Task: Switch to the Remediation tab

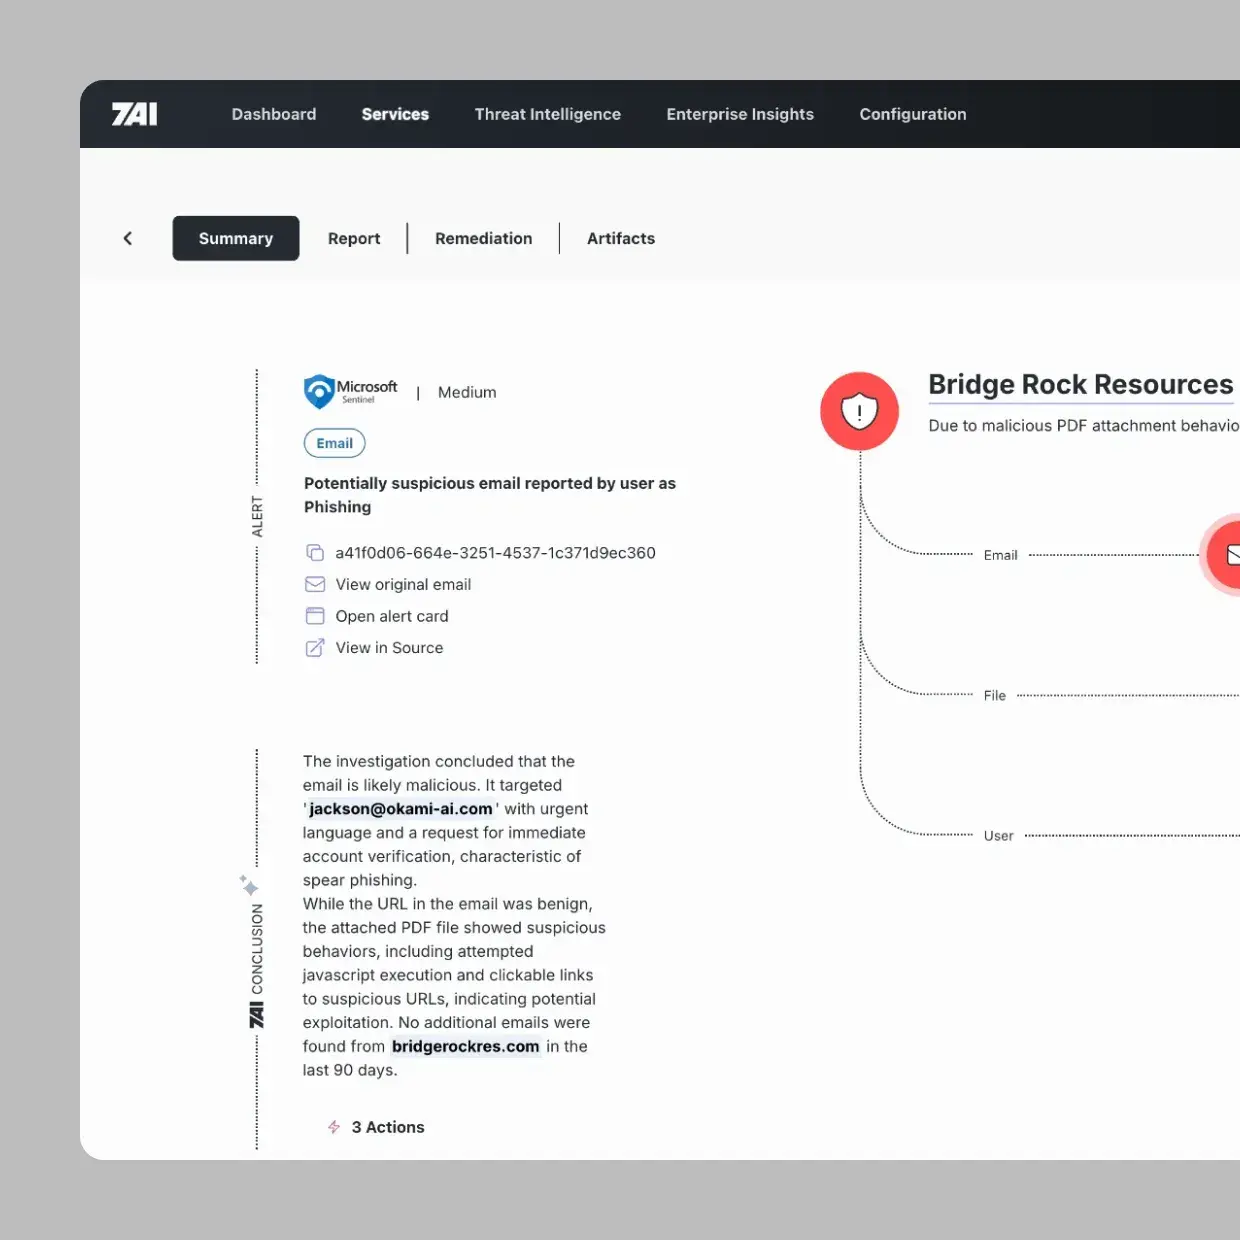Action: (483, 238)
